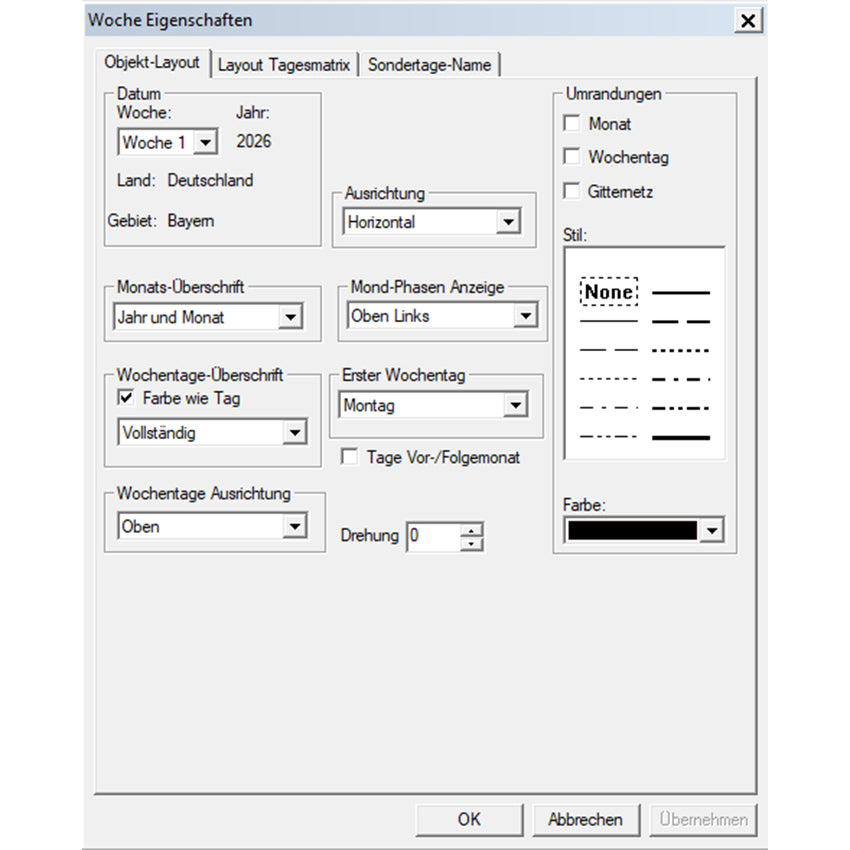Choose the thin solid line below None

coord(608,322)
